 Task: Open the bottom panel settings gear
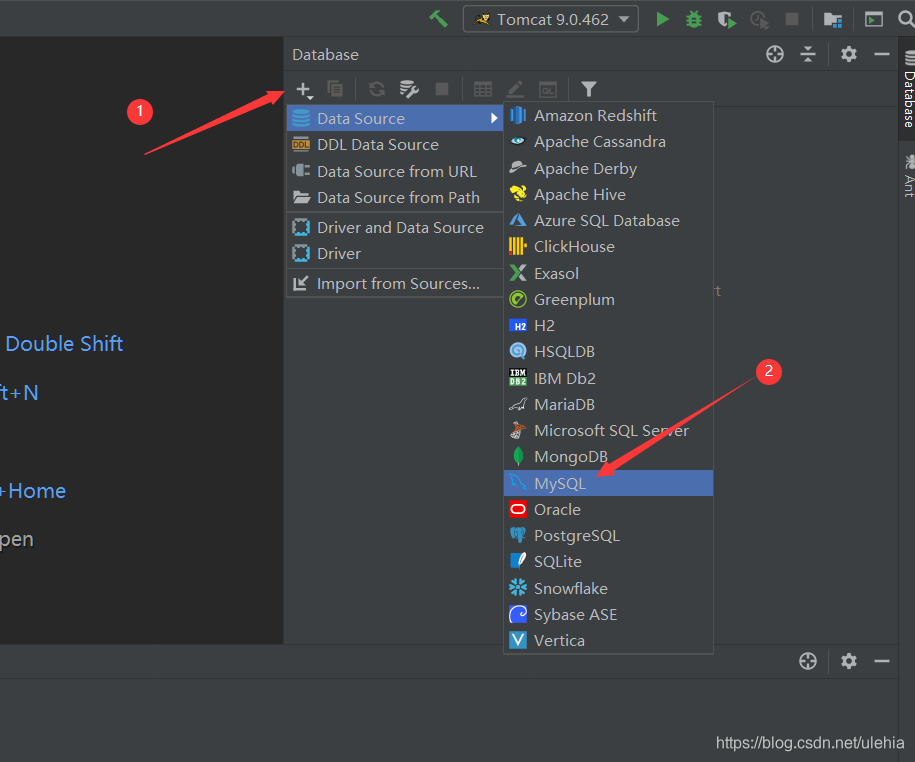click(x=848, y=661)
